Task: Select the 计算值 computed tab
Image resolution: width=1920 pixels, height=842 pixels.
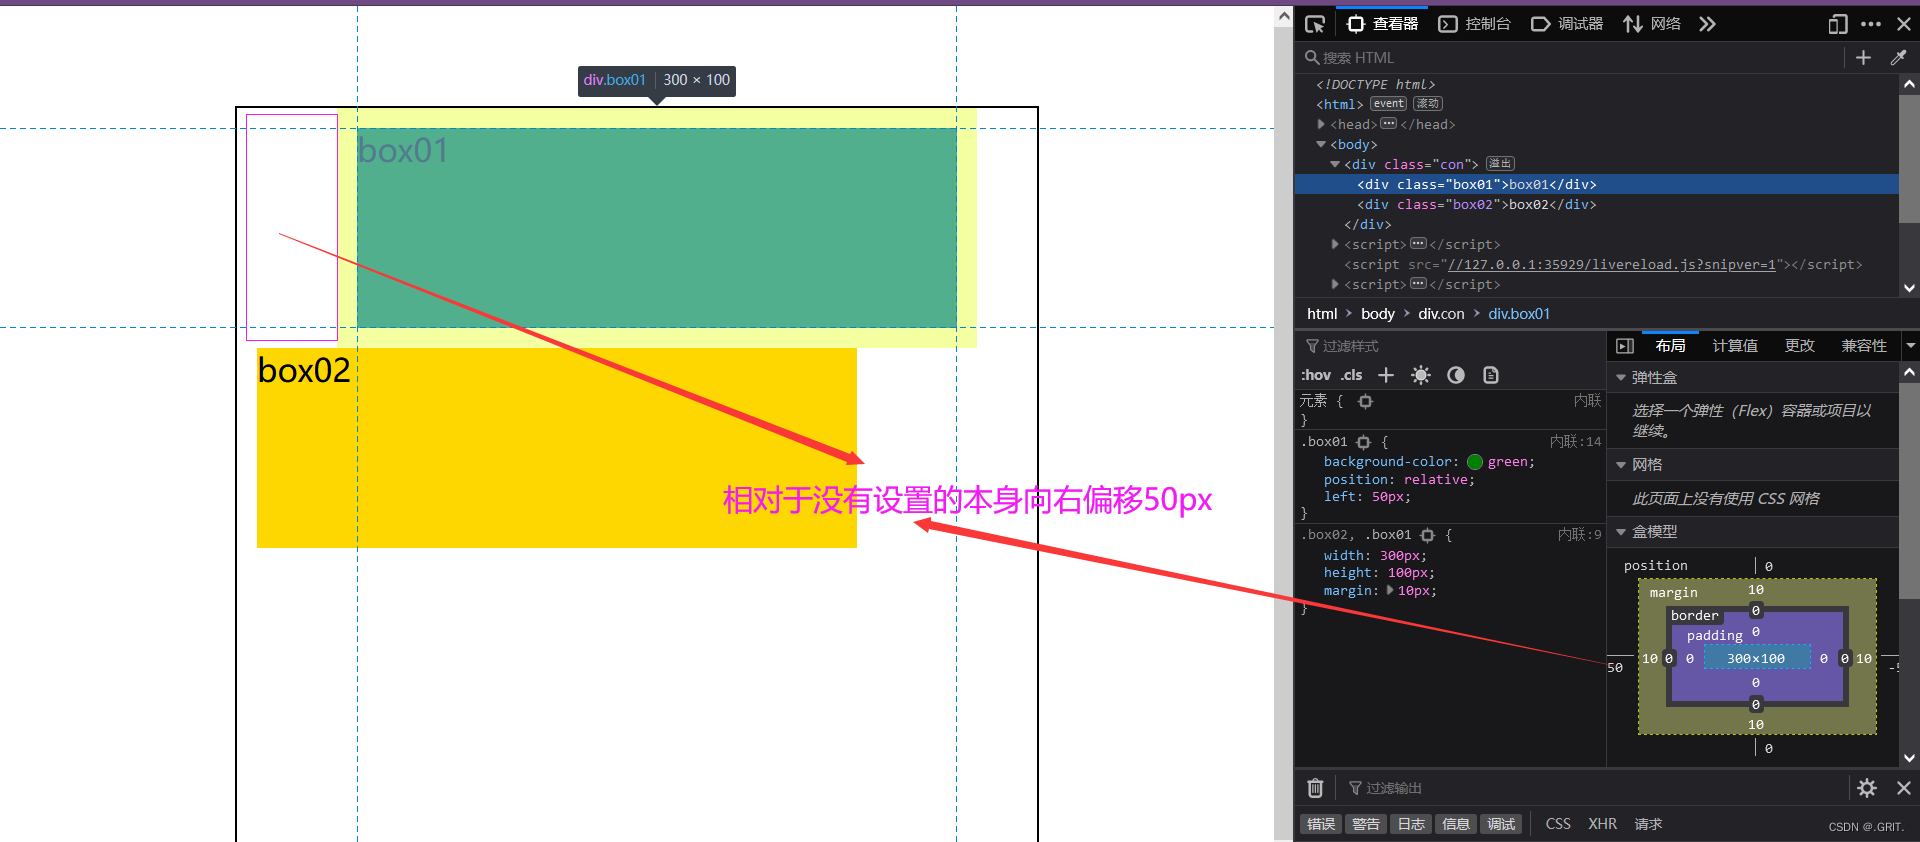Action: tap(1735, 346)
